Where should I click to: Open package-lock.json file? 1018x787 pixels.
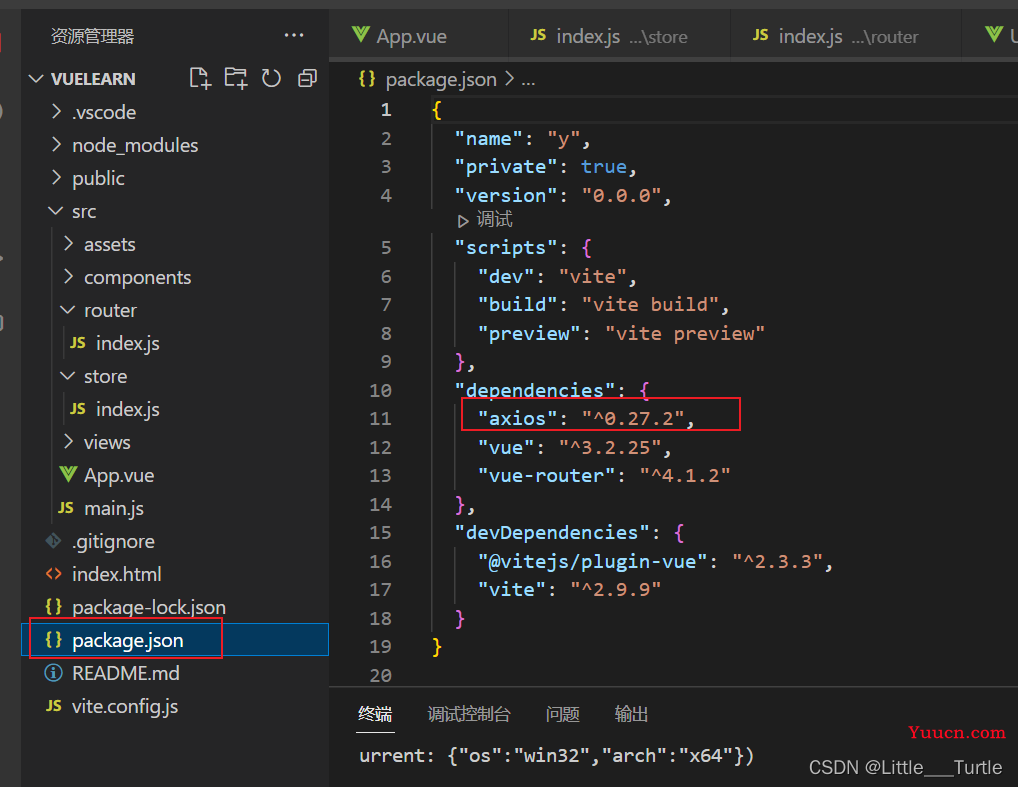click(149, 607)
